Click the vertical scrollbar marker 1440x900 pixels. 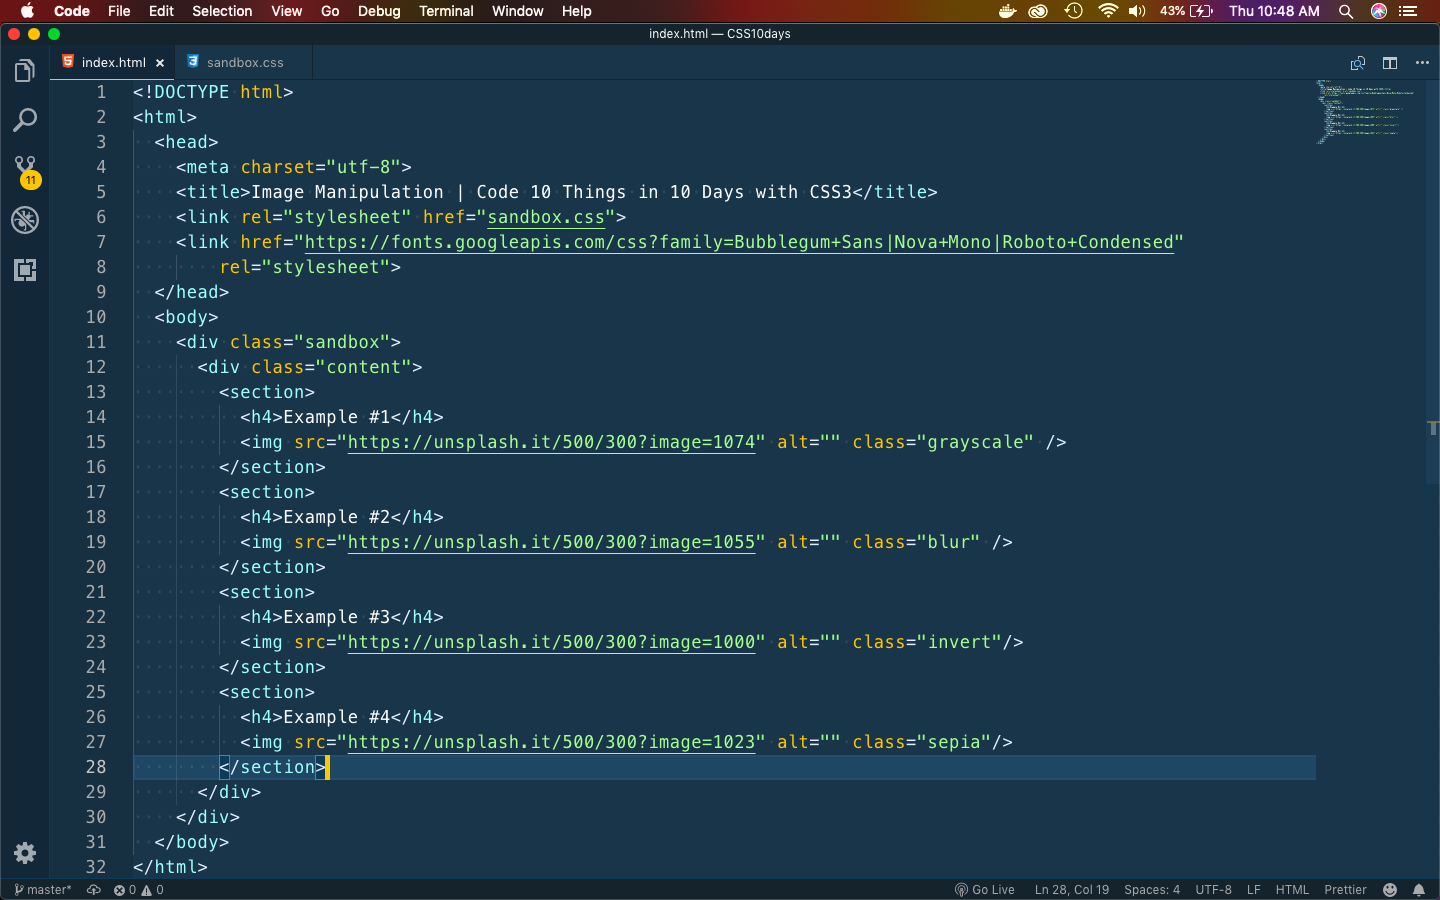tap(1433, 428)
